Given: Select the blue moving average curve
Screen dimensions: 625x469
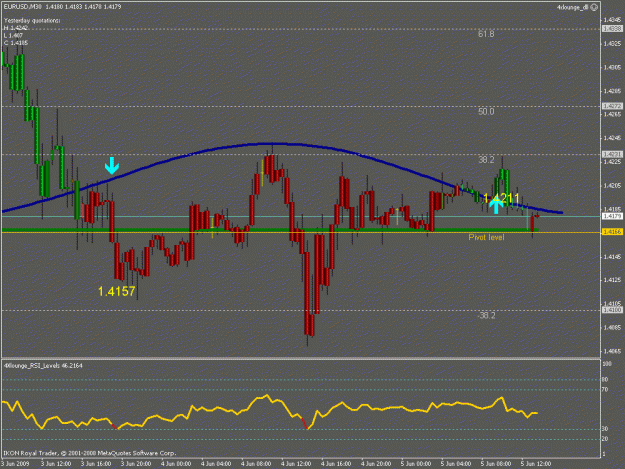Looking at the screenshot, I should [x=275, y=143].
